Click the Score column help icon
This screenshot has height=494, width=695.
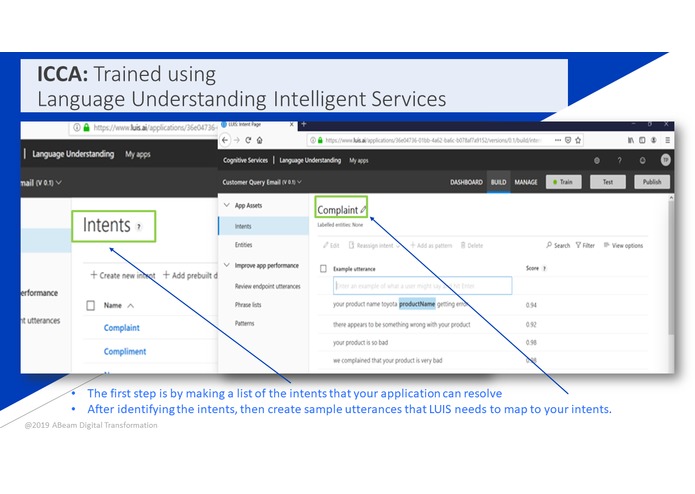[544, 268]
